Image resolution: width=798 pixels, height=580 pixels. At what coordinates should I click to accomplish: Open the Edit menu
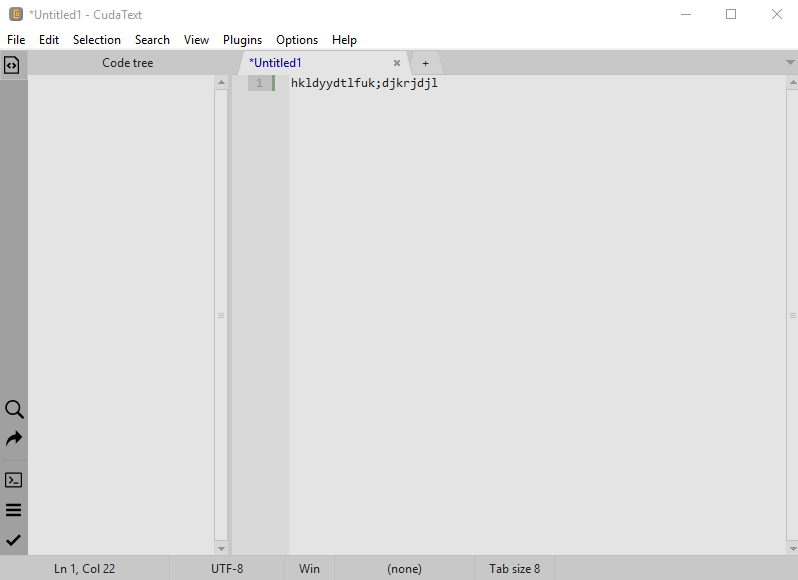pyautogui.click(x=49, y=40)
